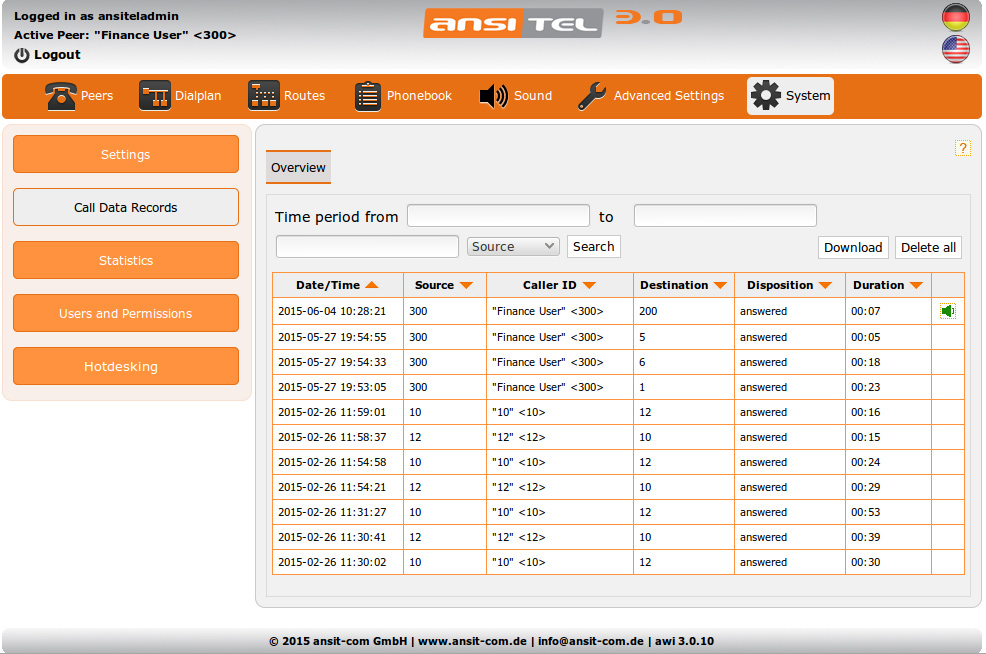The width and height of the screenshot is (986, 654).
Task: Sort by Duration column arrow
Action: [916, 285]
